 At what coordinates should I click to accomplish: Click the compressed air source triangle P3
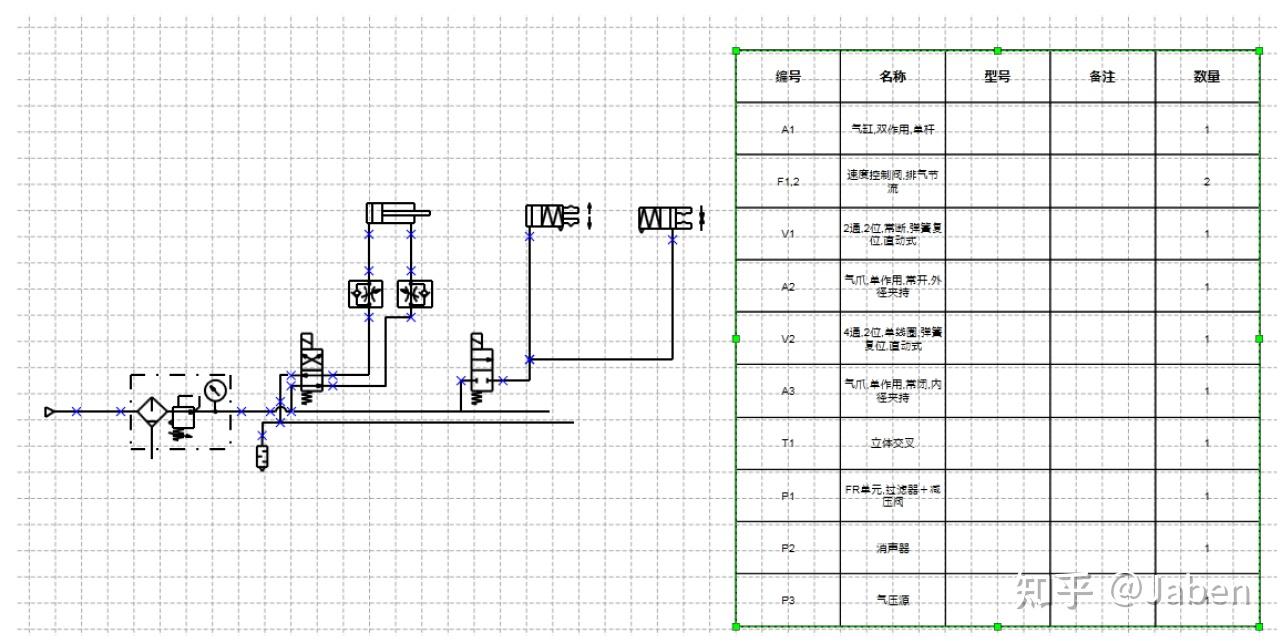pyautogui.click(x=50, y=410)
